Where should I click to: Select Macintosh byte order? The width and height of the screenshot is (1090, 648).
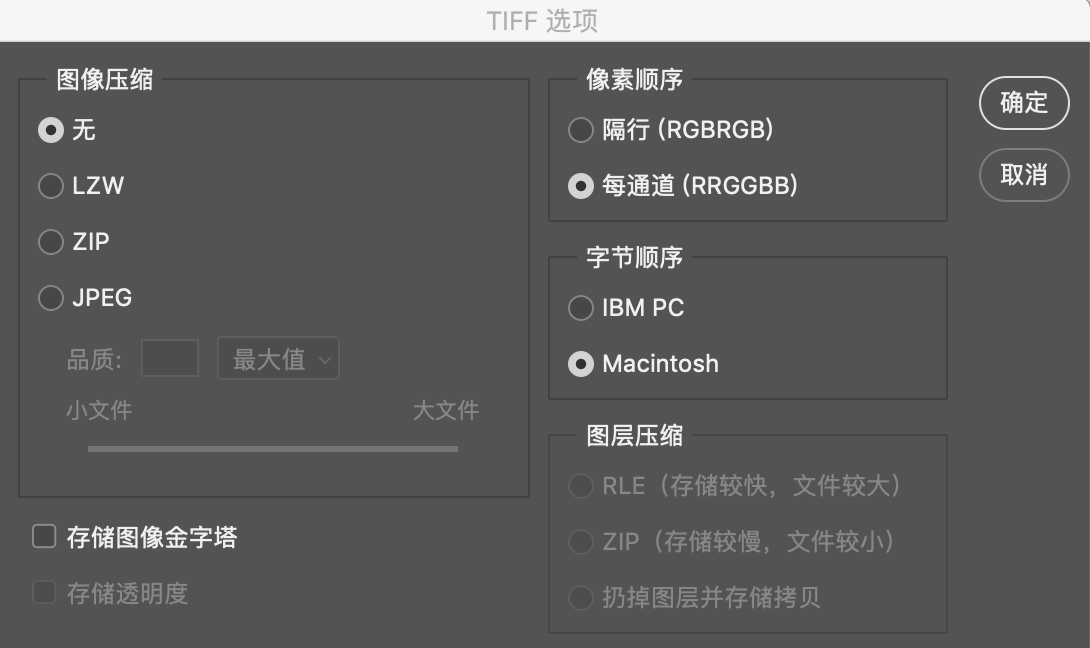(x=580, y=364)
